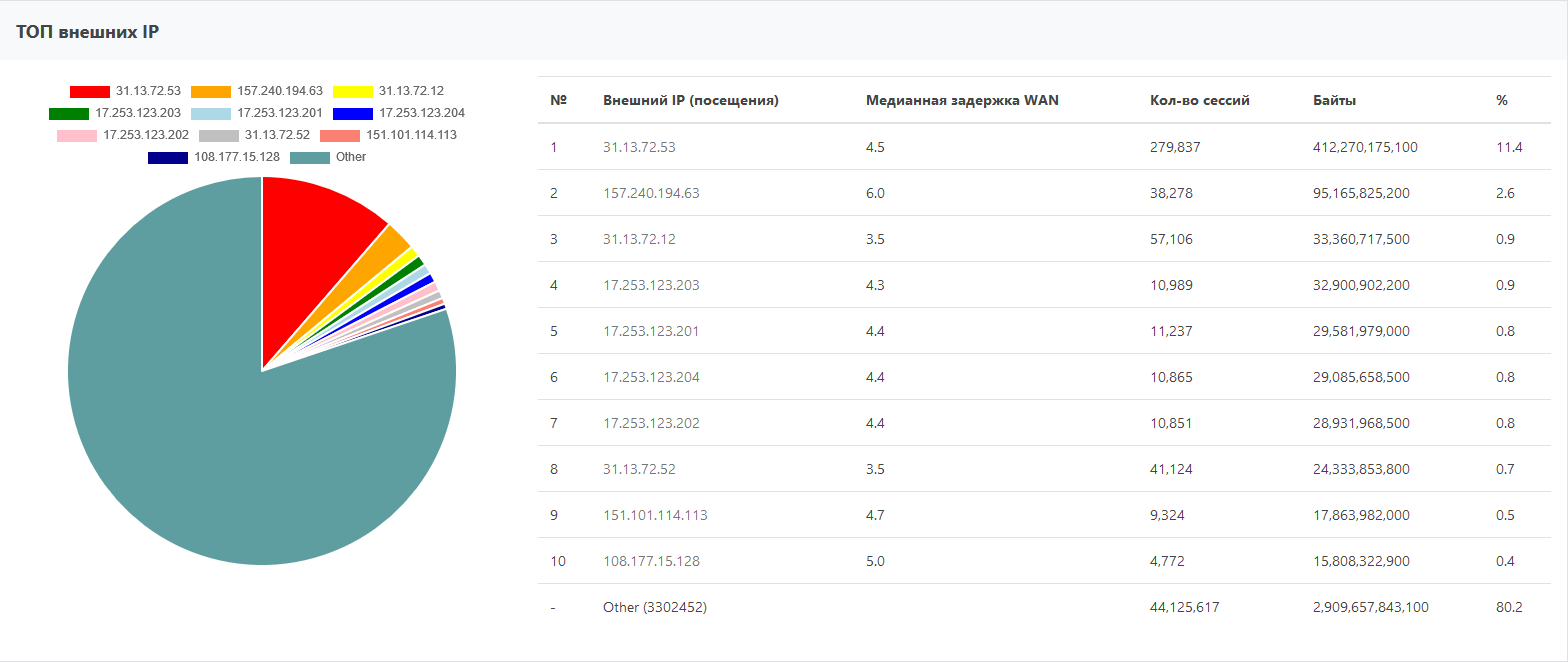Toggle yellow legend swatch for 31.13.72.12

(x=353, y=91)
